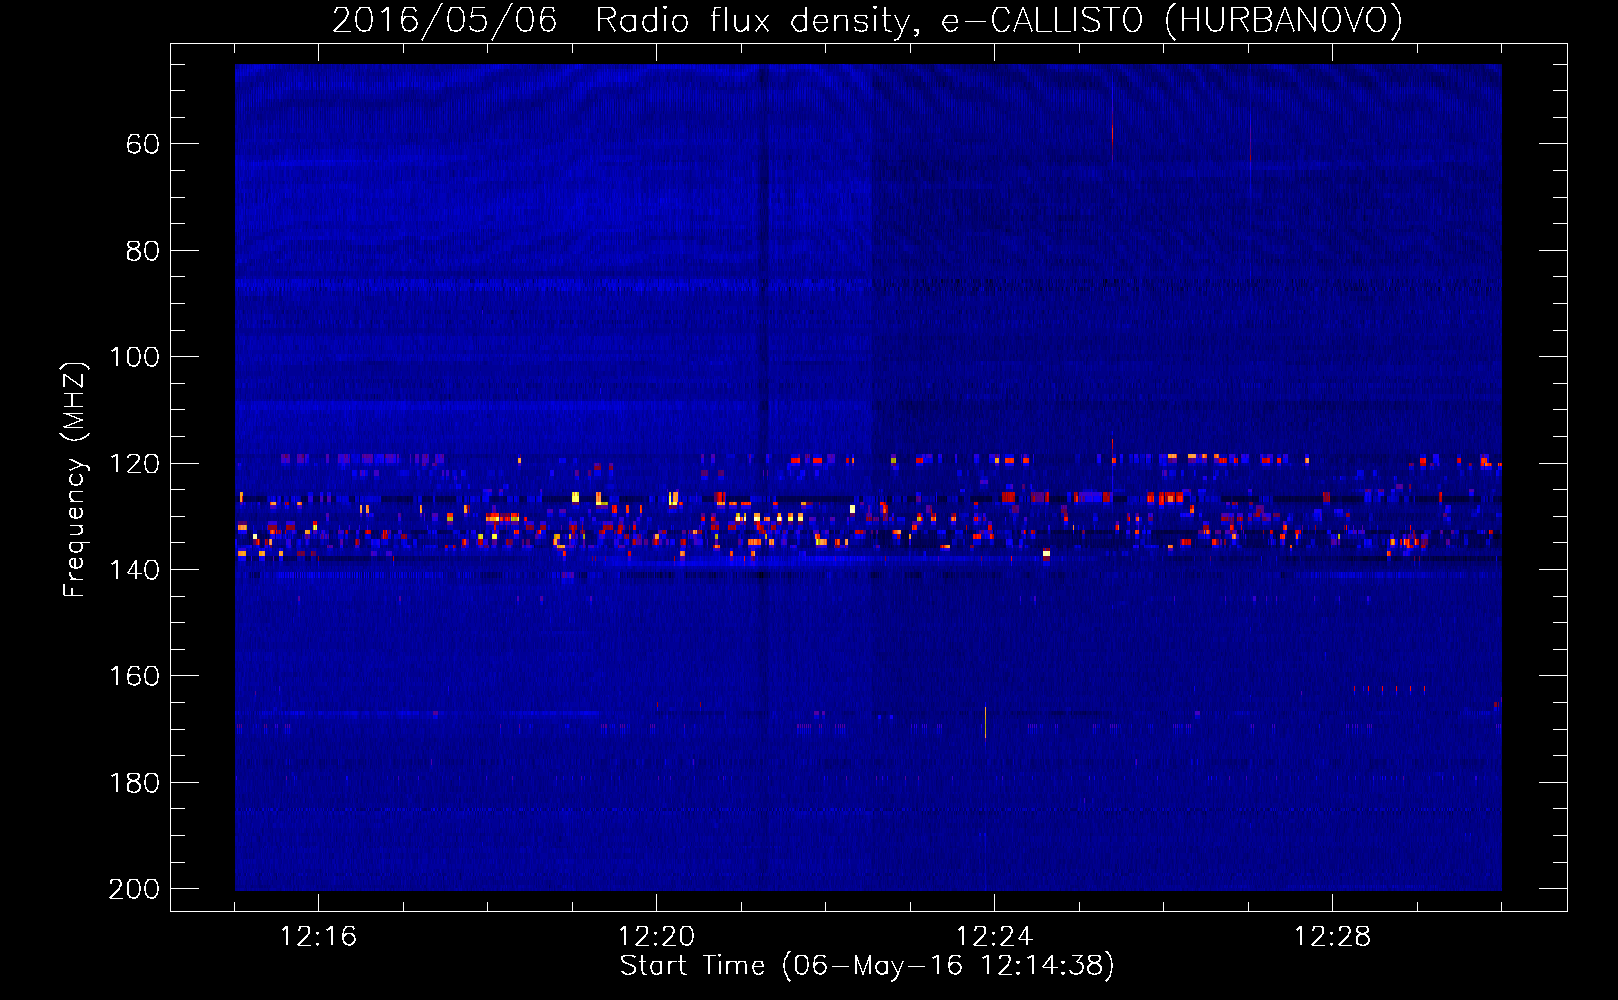The height and width of the screenshot is (1000, 1618).
Task: Click the '12:28' time tick label
Action: tap(1332, 937)
